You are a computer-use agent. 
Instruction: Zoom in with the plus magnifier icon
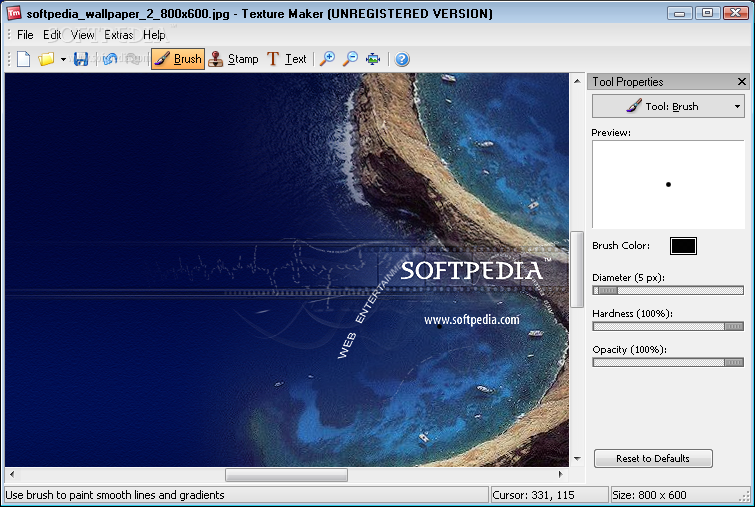pos(327,59)
